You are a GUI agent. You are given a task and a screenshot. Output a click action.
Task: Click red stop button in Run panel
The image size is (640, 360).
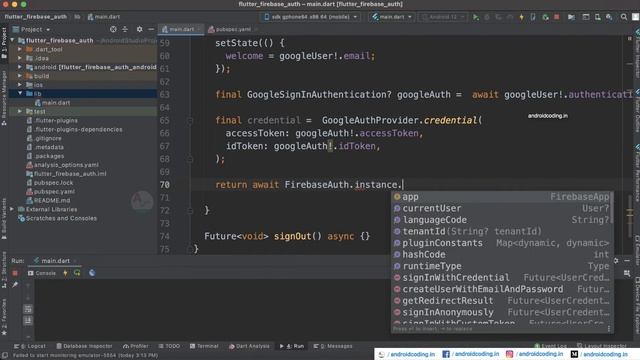tap(15, 273)
